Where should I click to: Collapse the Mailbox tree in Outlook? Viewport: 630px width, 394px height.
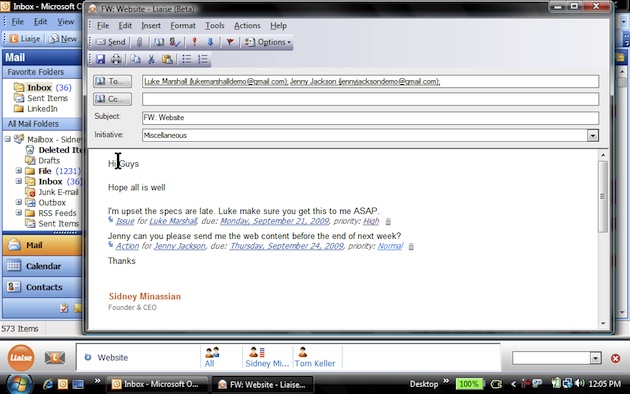pyautogui.click(x=8, y=139)
